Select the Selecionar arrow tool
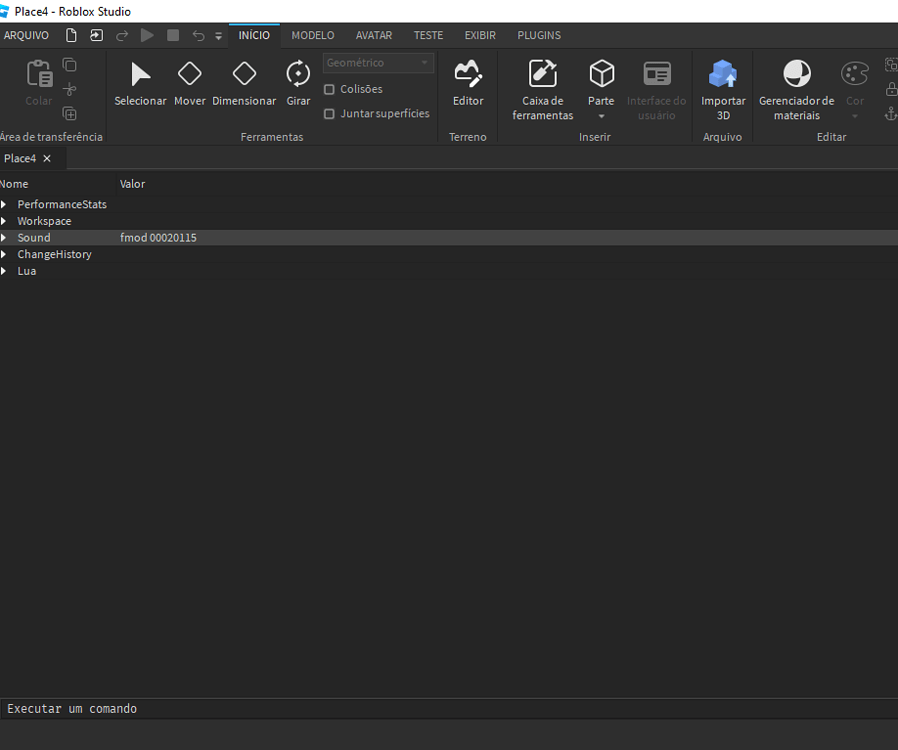 [140, 84]
